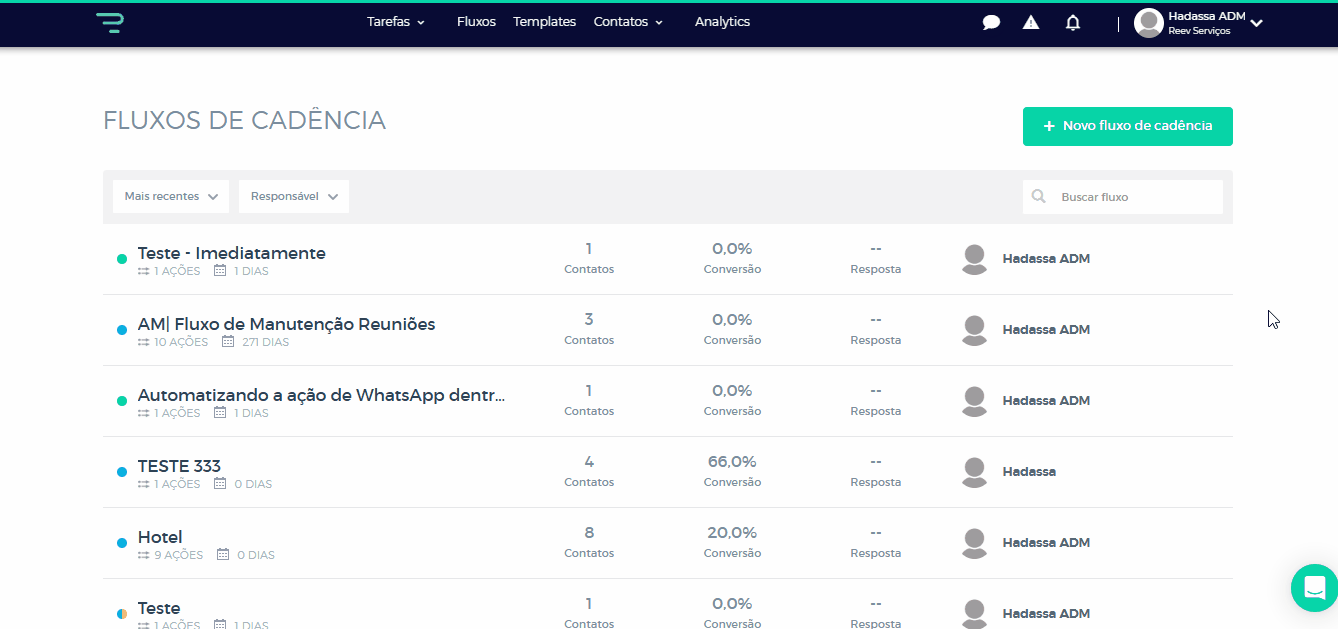Open the notifications bell icon
This screenshot has height=629, width=1338.
(1073, 22)
